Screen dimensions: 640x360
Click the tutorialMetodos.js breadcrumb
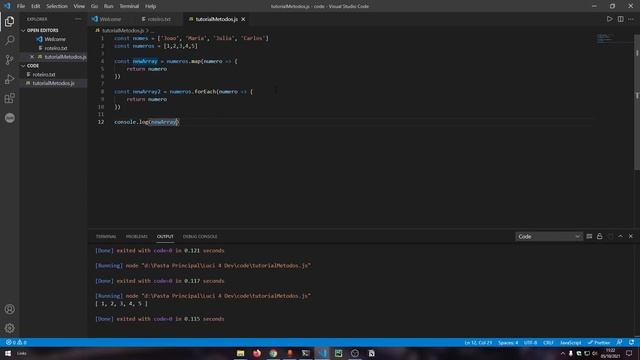pyautogui.click(x=122, y=30)
